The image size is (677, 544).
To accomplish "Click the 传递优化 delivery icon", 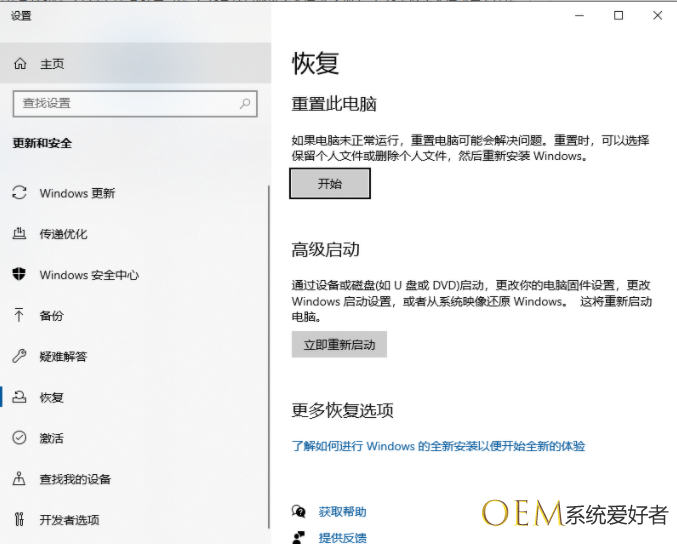I will (x=19, y=234).
